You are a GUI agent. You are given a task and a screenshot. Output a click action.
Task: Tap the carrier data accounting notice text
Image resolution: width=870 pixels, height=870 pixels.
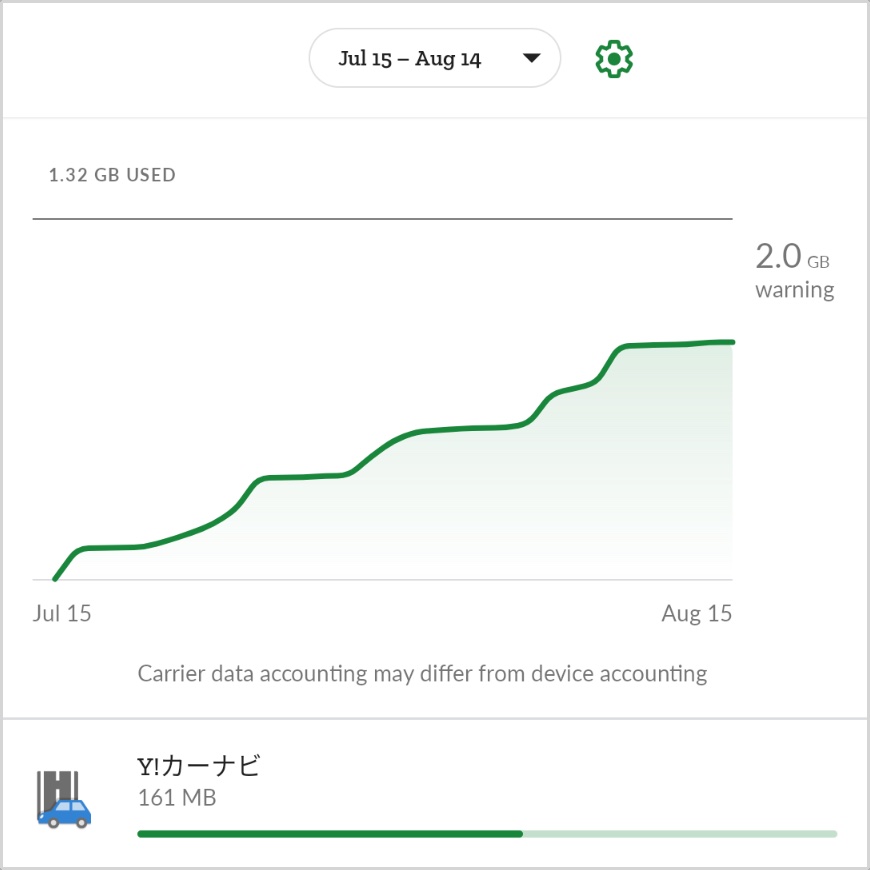422,673
